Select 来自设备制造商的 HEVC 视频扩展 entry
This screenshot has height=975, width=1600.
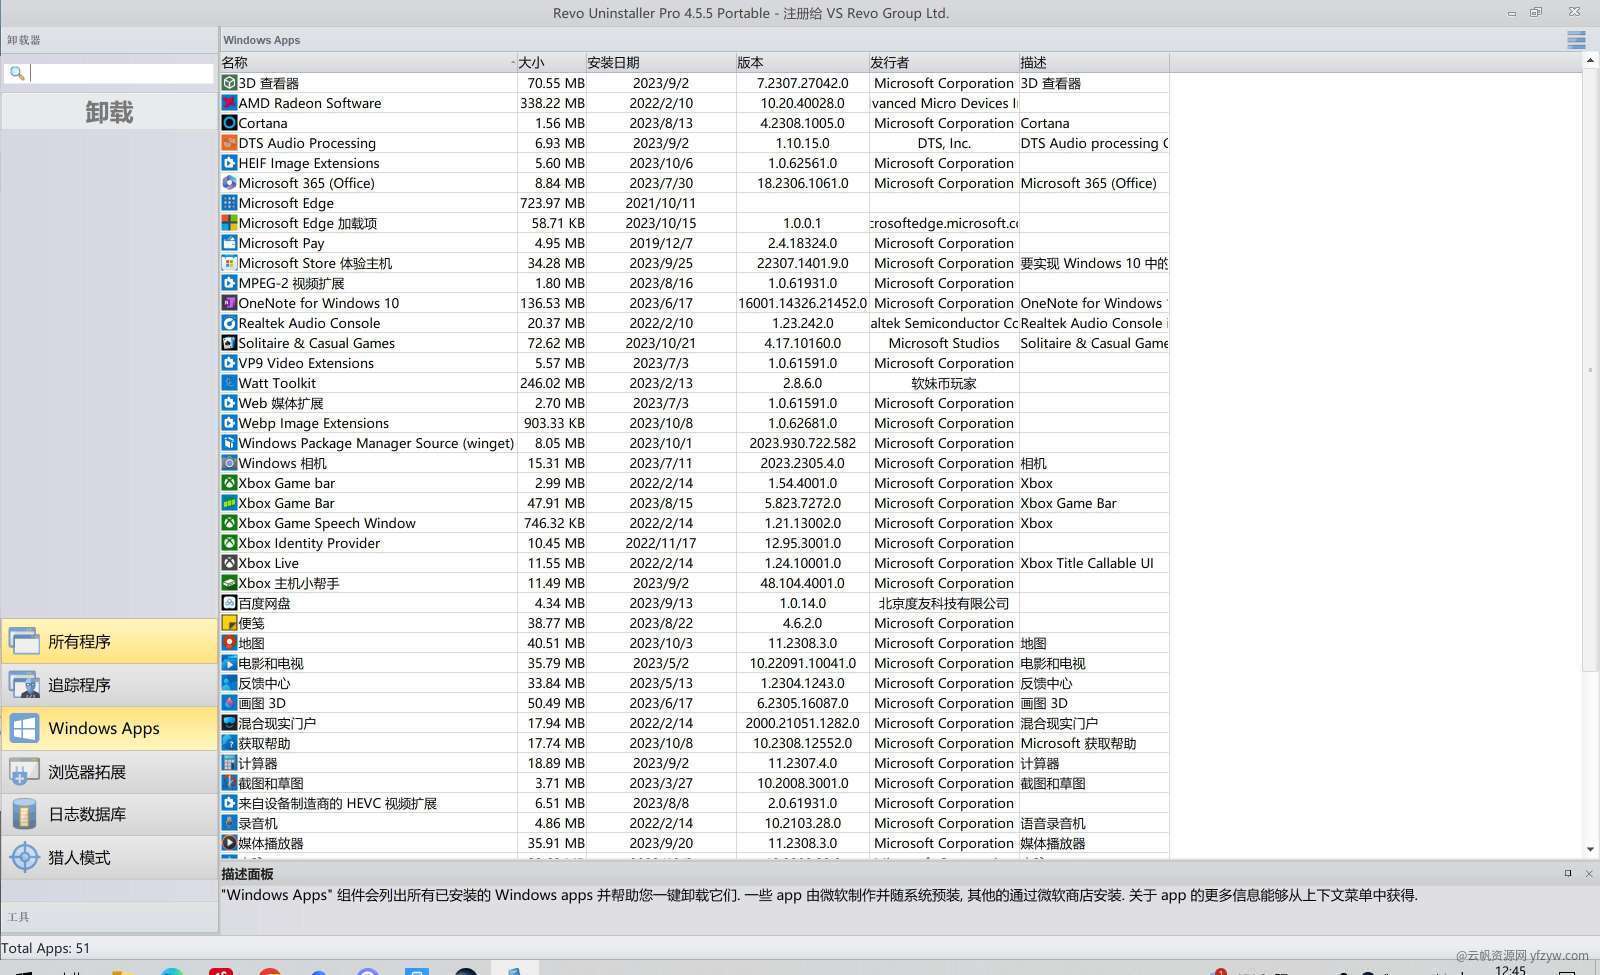coord(694,803)
